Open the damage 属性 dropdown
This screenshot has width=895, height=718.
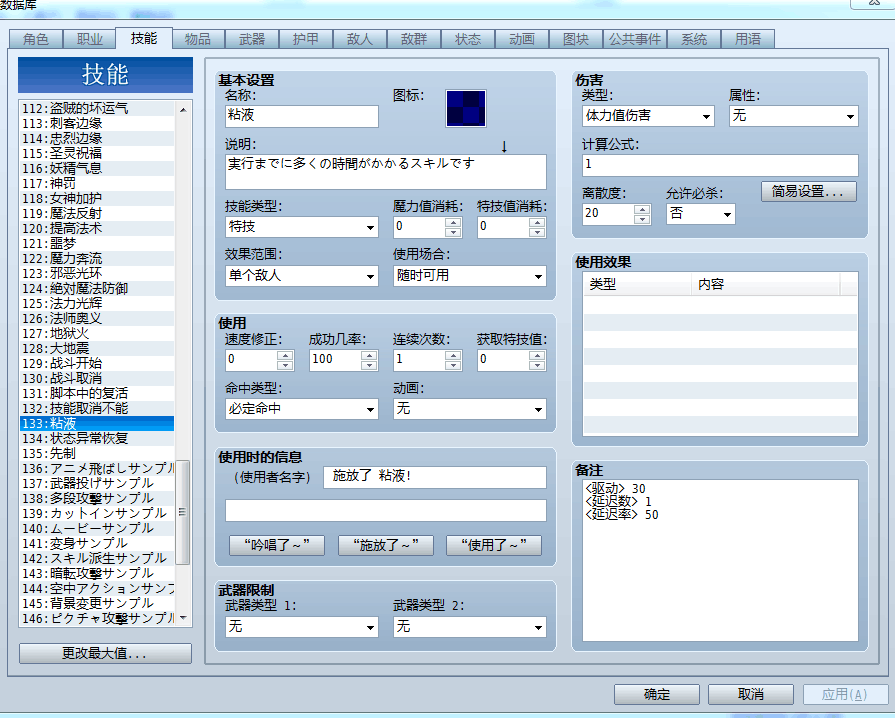[x=793, y=116]
